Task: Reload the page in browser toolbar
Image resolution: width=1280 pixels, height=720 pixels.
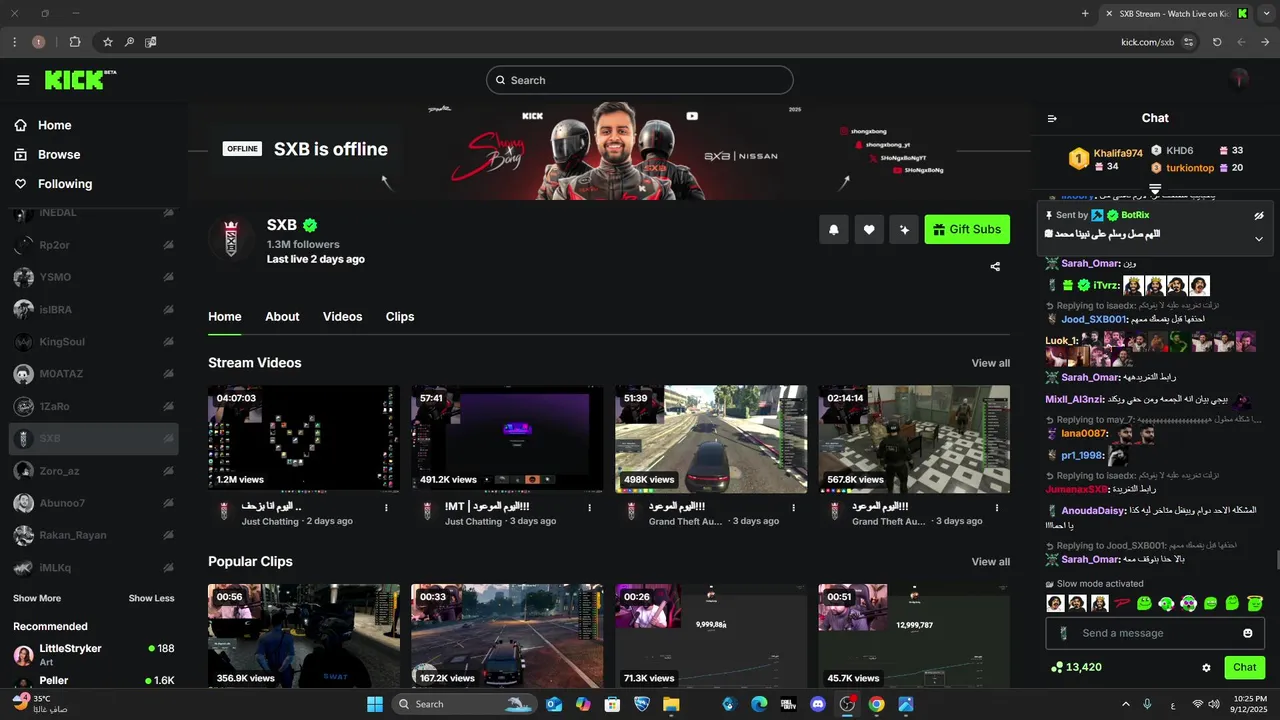Action: point(1217,42)
